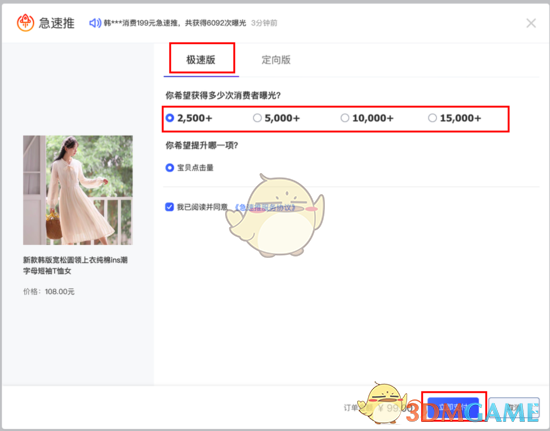The image size is (550, 431).
Task: Click the price text 108.00元
Action: coord(60,292)
